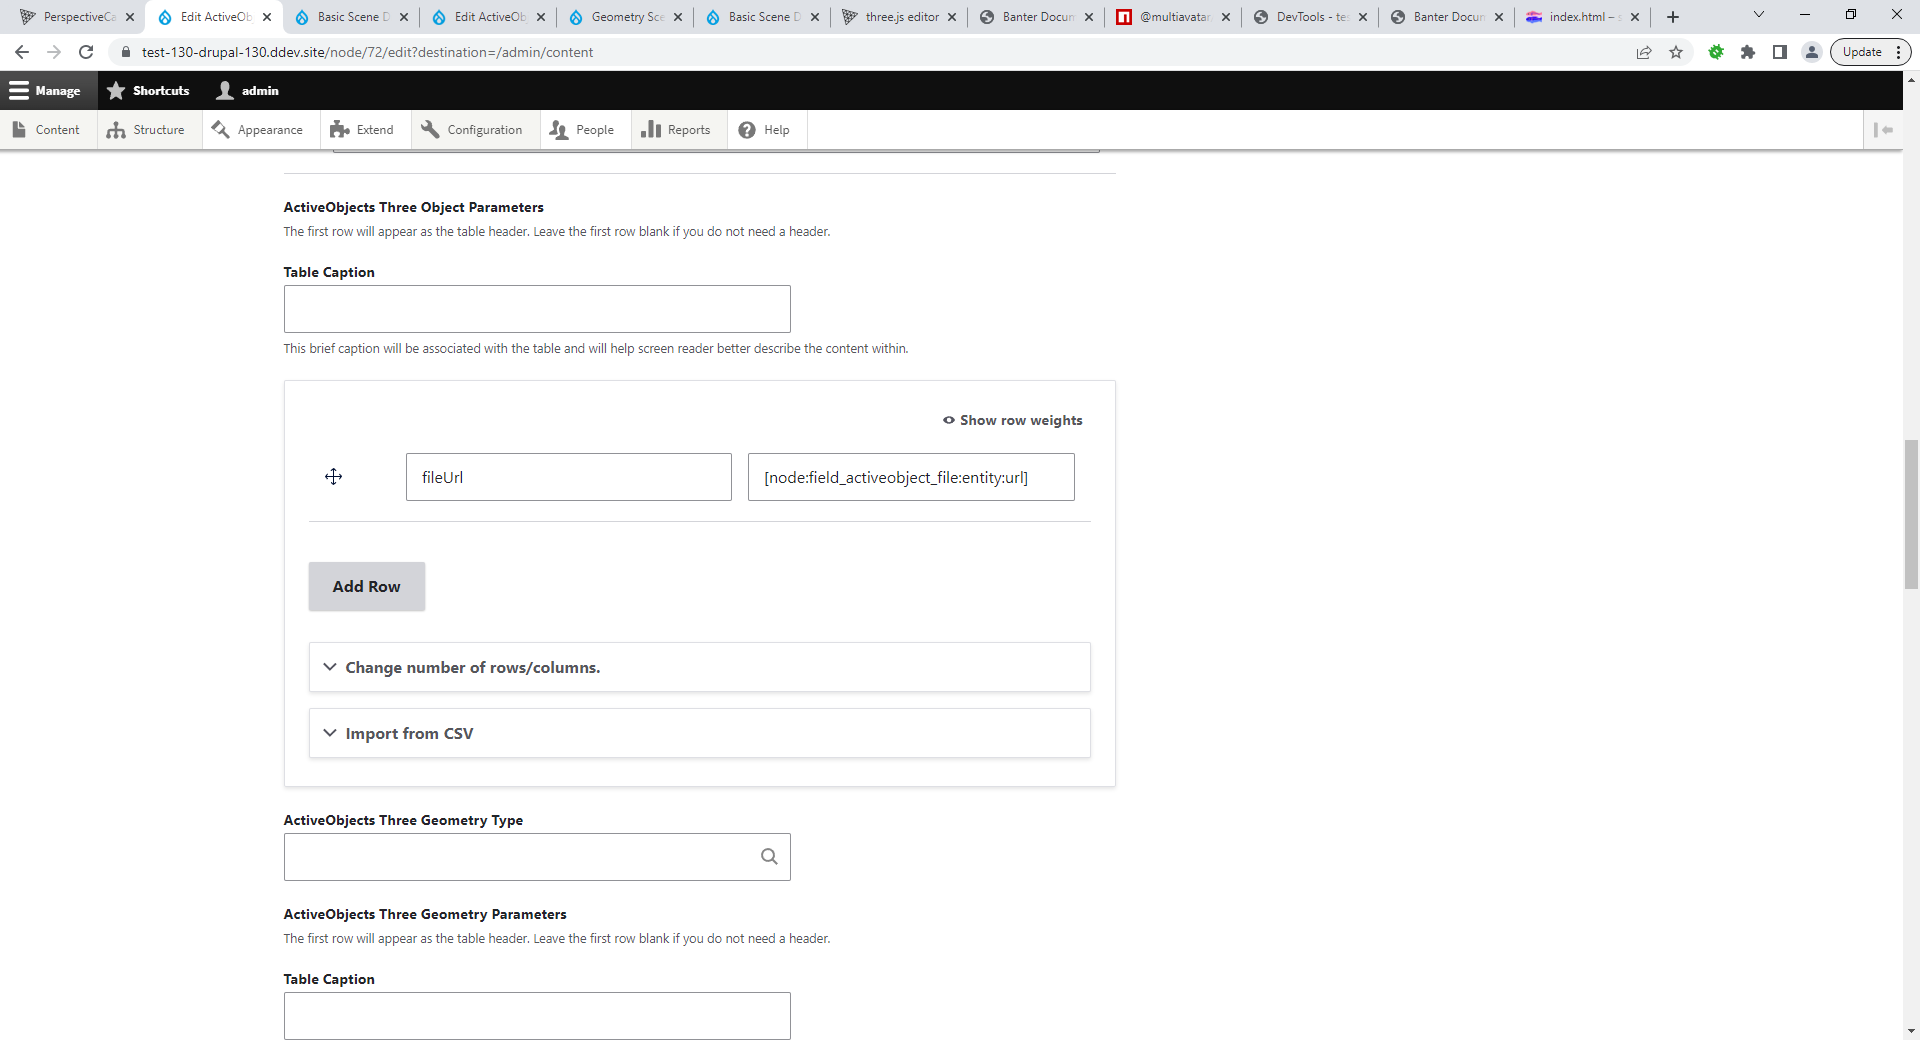Toggle Show row weights

click(x=1012, y=420)
